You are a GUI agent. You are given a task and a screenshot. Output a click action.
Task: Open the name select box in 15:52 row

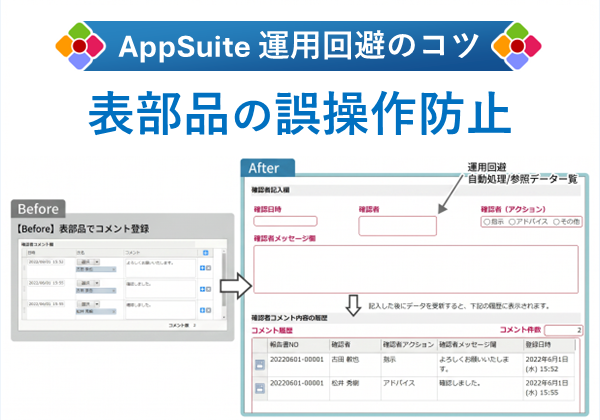pyautogui.click(x=96, y=269)
